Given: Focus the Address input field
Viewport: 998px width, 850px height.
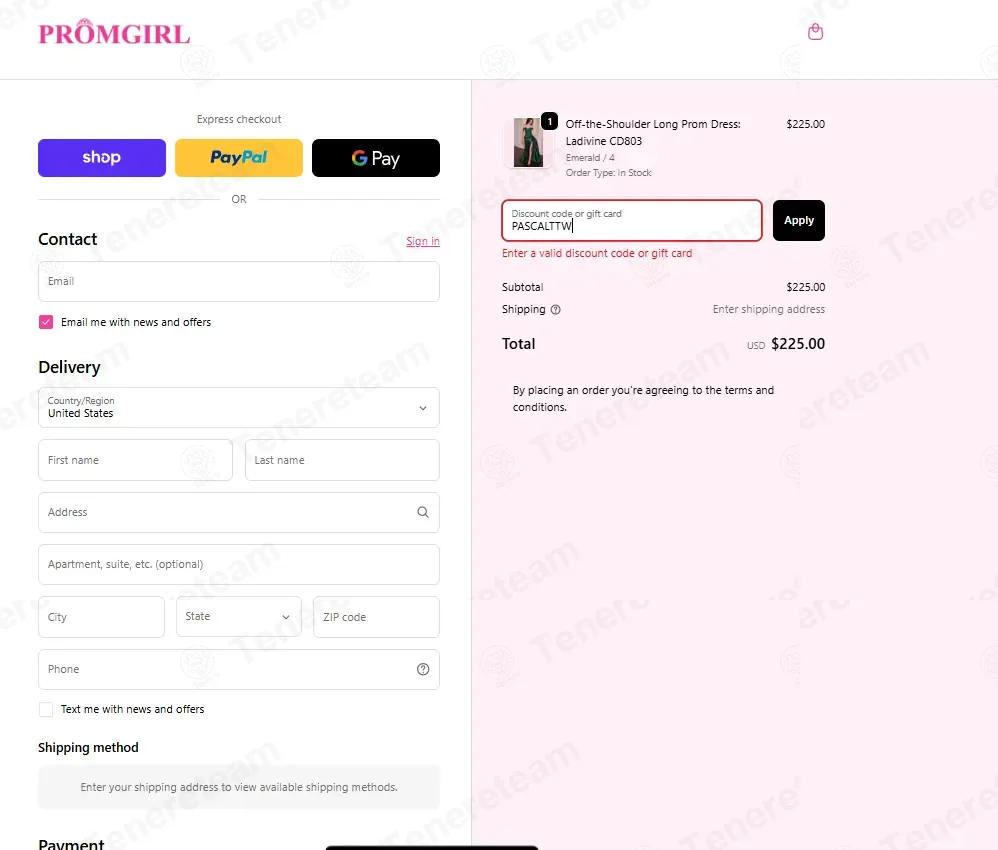Looking at the screenshot, I should 239,512.
